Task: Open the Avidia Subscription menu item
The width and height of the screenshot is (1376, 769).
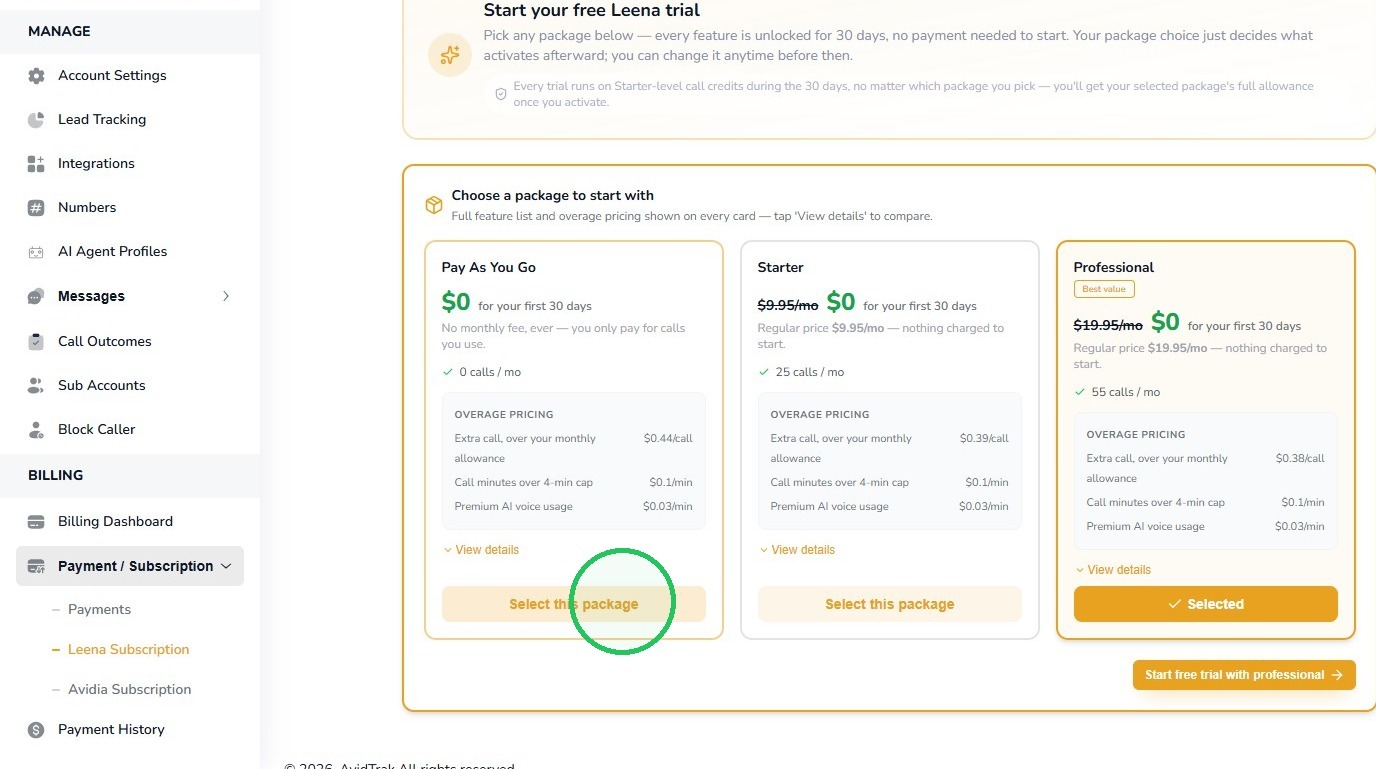Action: coord(129,689)
